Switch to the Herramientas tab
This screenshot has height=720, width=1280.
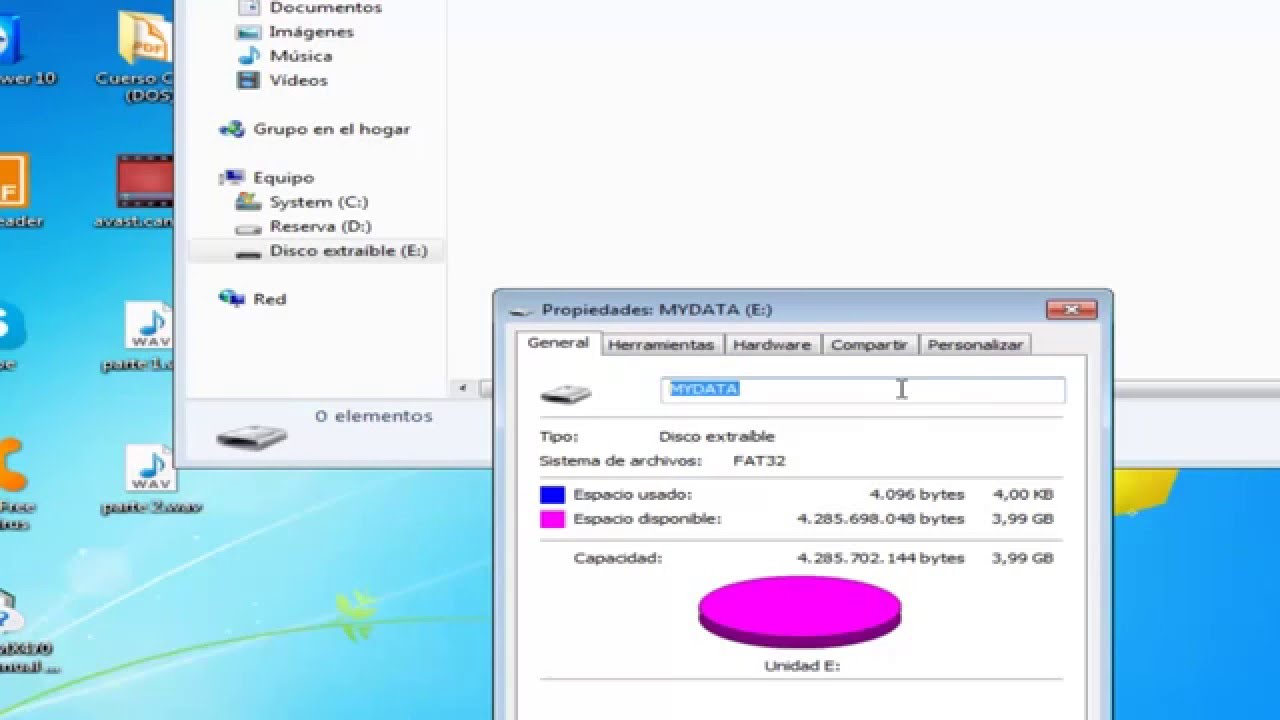point(661,345)
